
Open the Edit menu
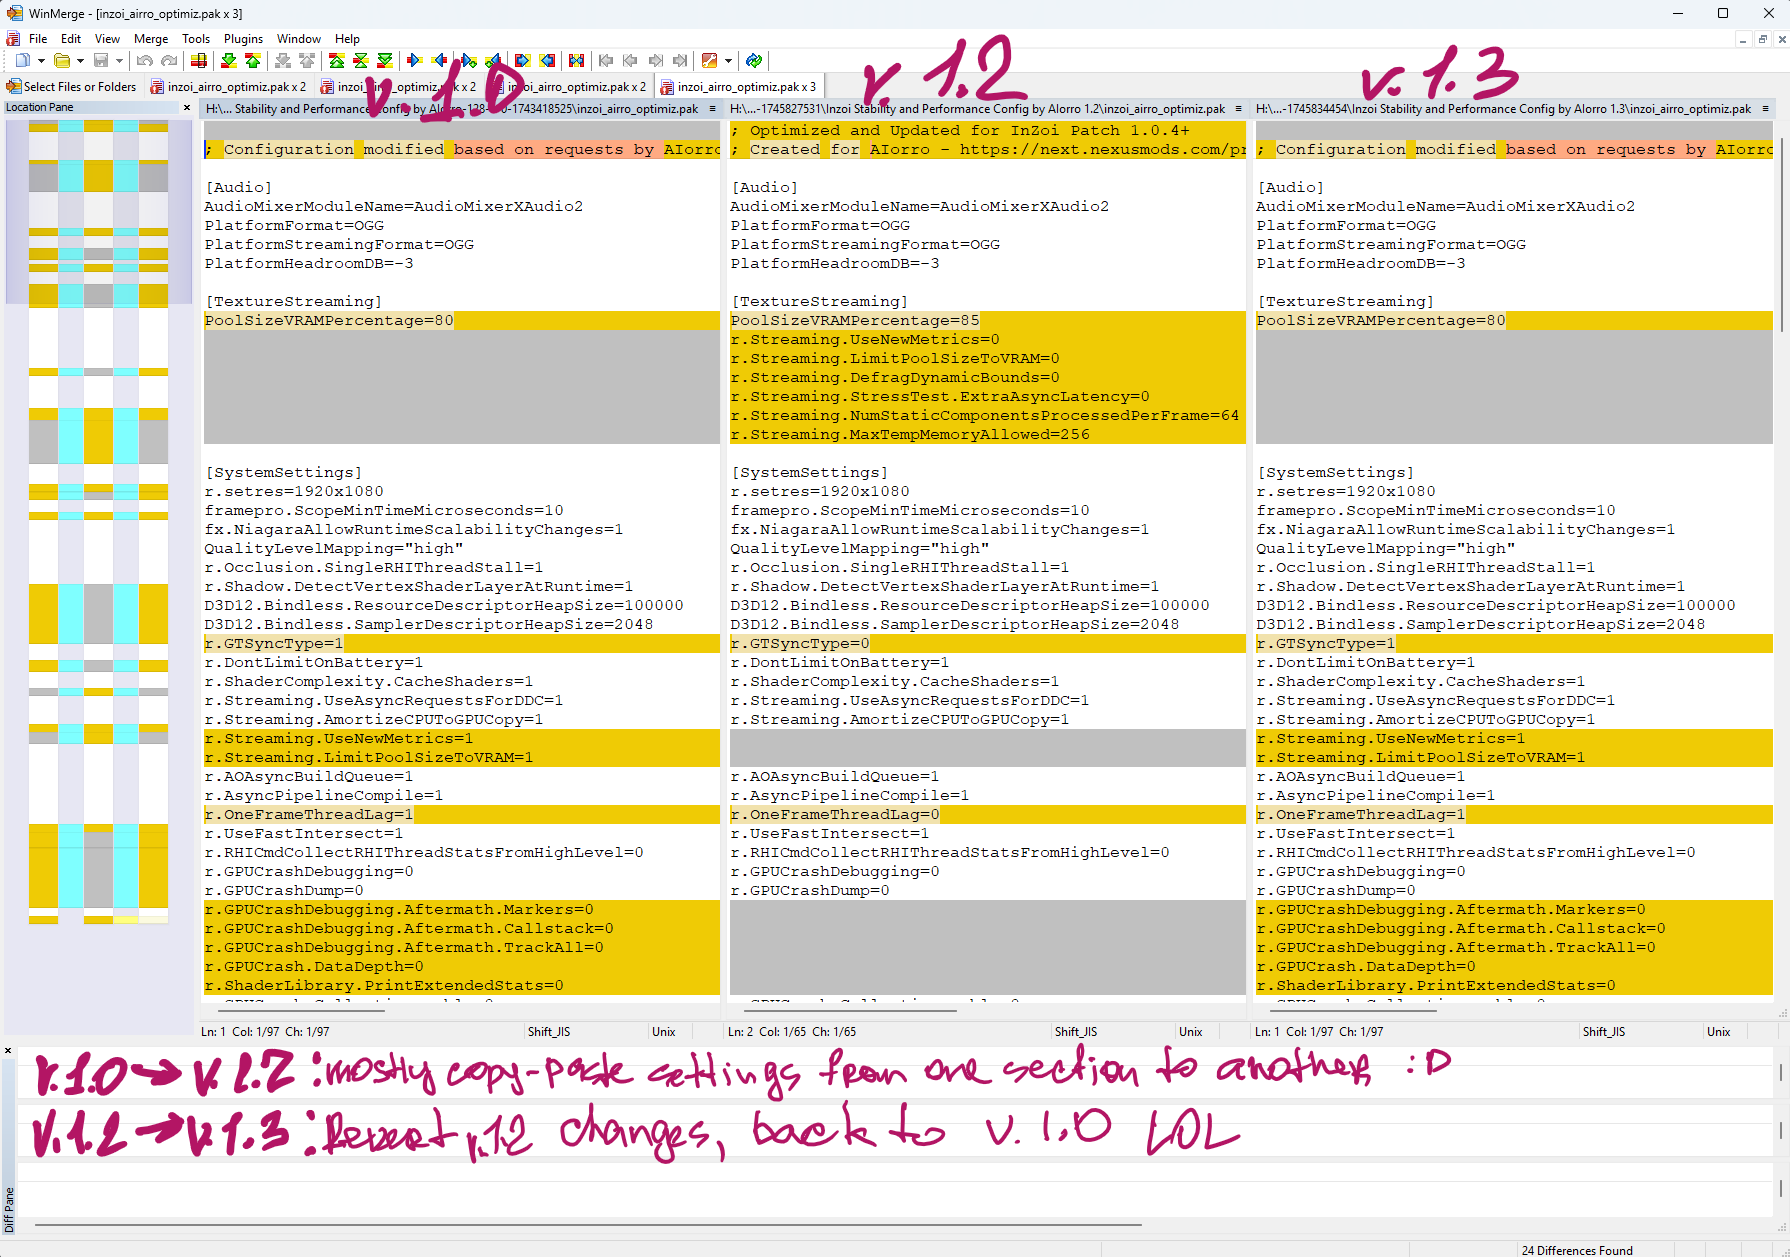point(70,39)
